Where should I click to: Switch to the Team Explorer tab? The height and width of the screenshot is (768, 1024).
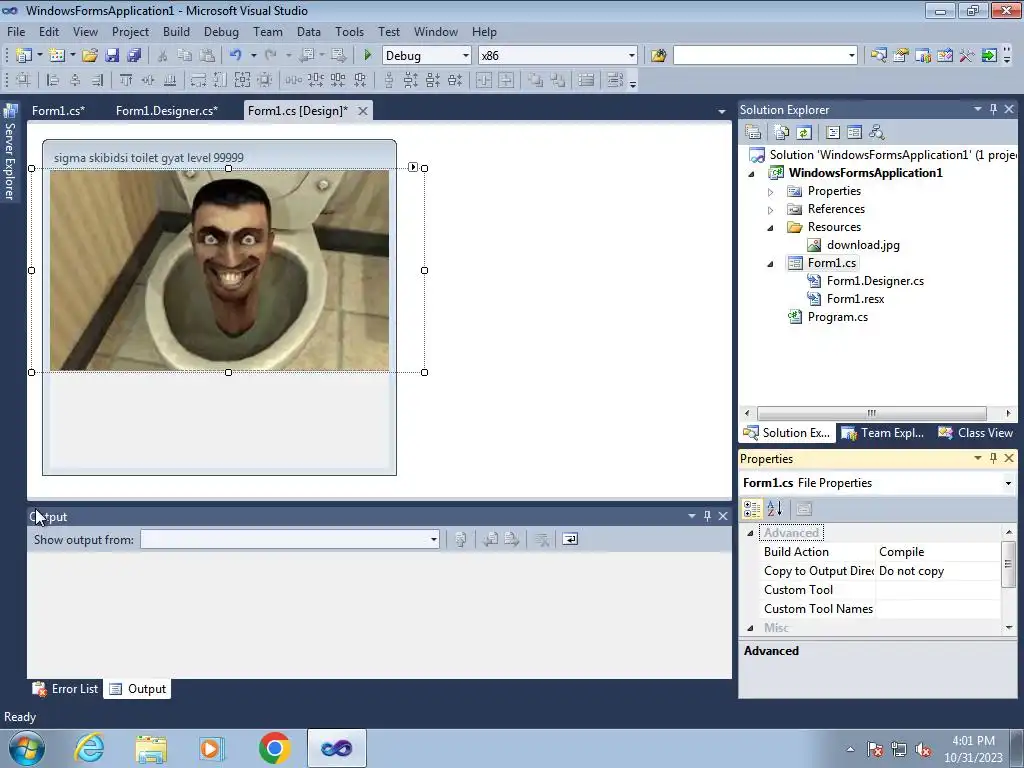click(882, 433)
